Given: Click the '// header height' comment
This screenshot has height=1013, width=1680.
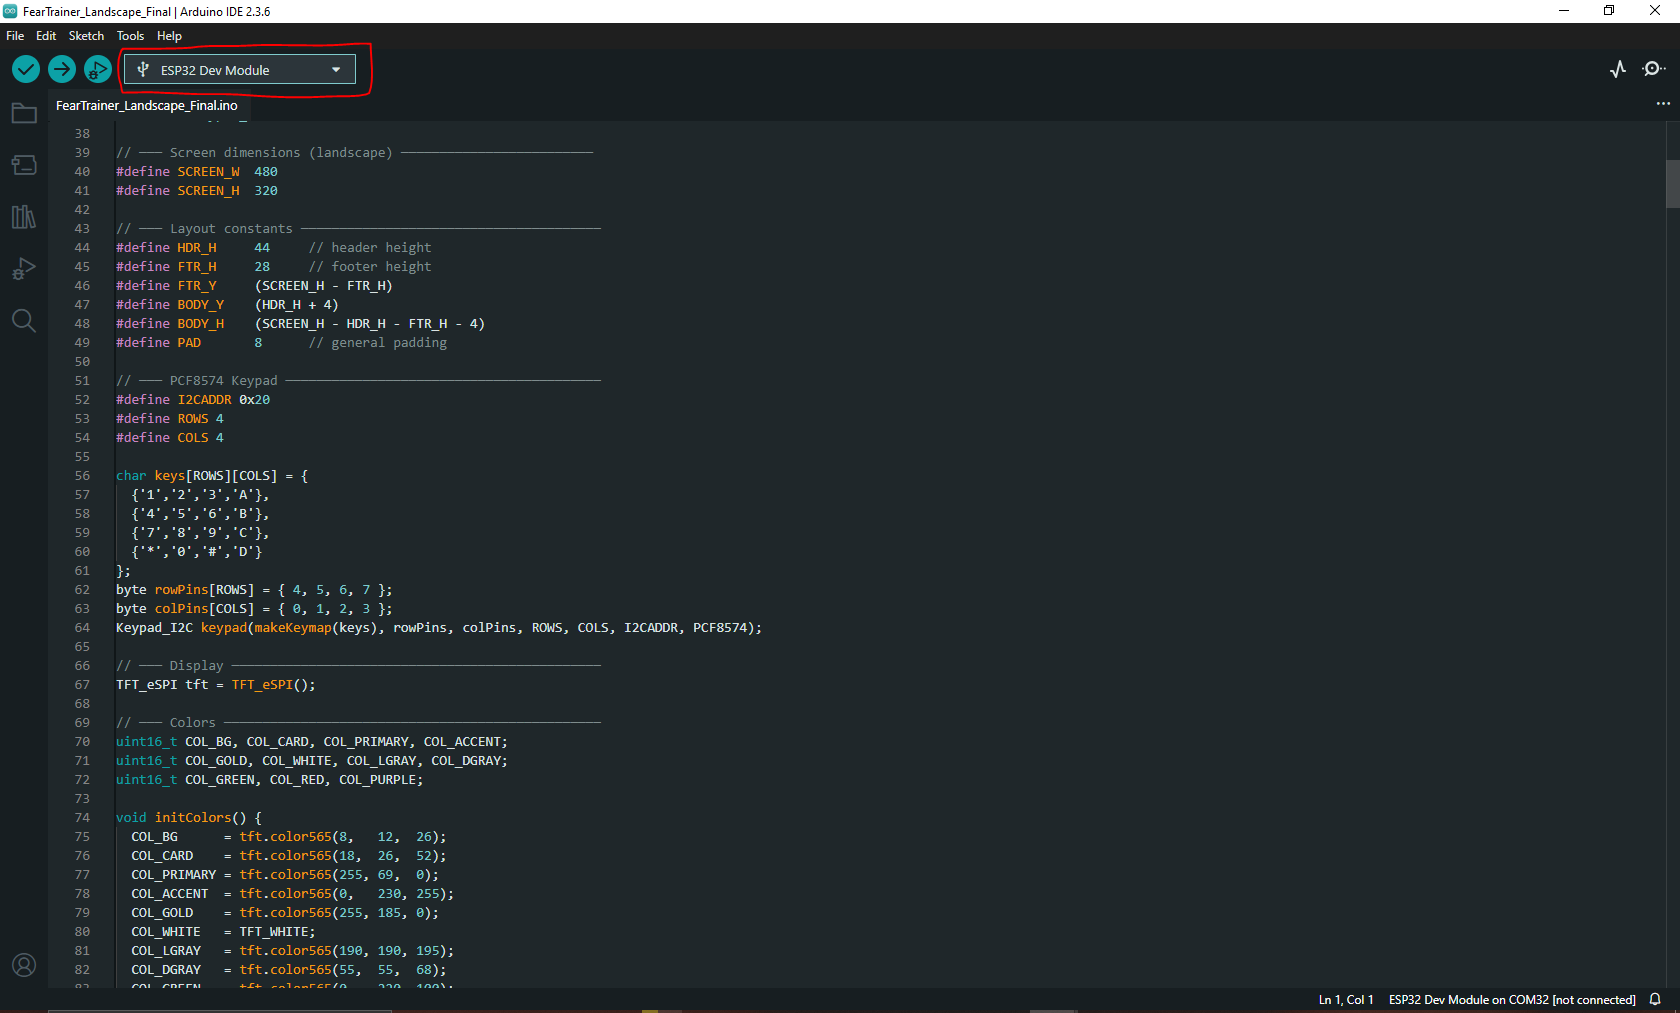Looking at the screenshot, I should (x=370, y=248).
